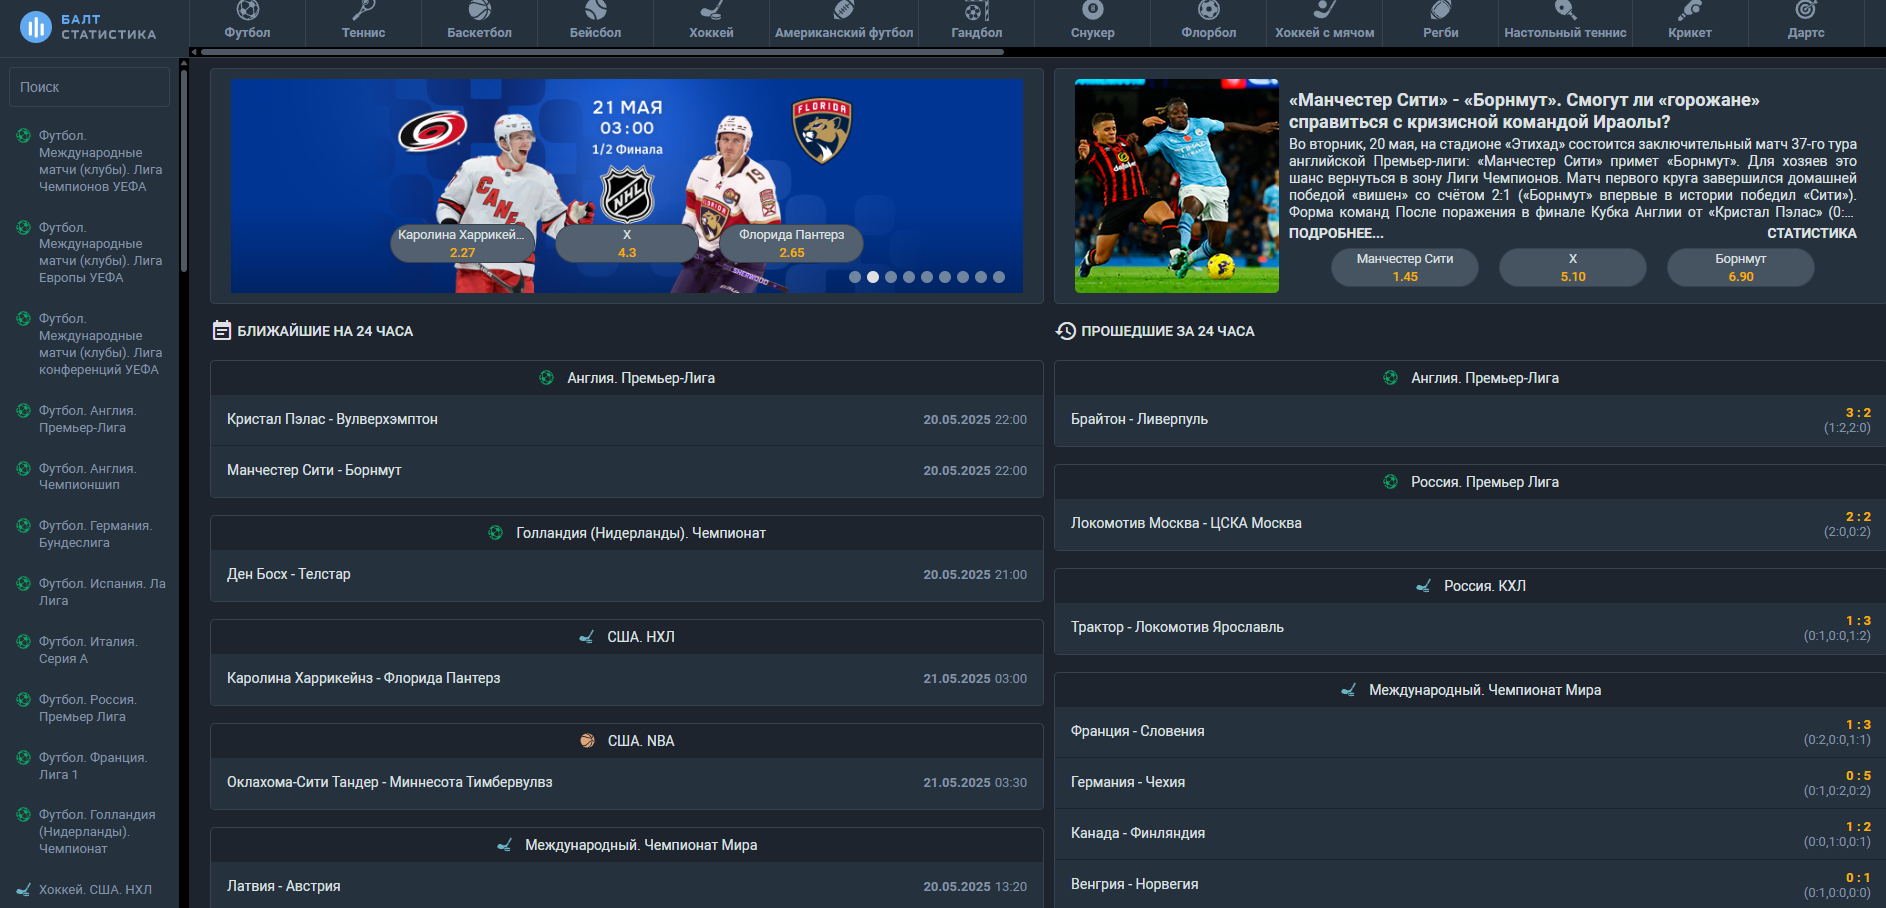The height and width of the screenshot is (908, 1886).
Task: Click ПОДРОБНЕЕ... link in article
Action: coord(1336,233)
